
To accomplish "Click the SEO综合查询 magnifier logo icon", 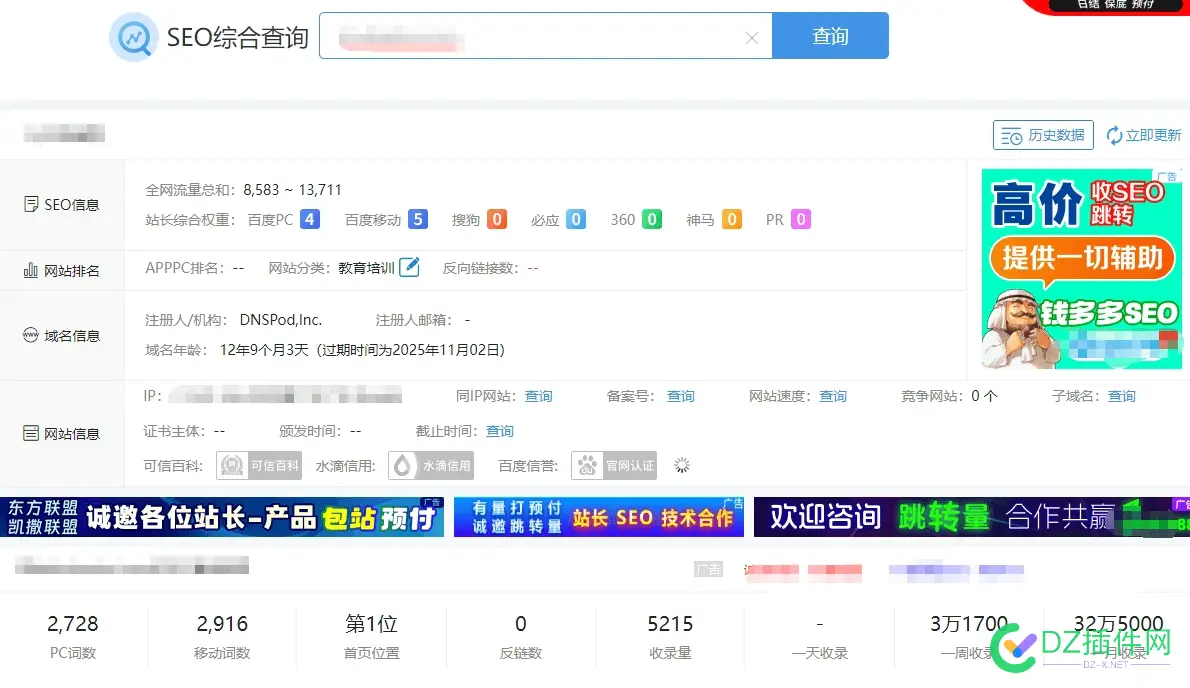I will point(132,36).
